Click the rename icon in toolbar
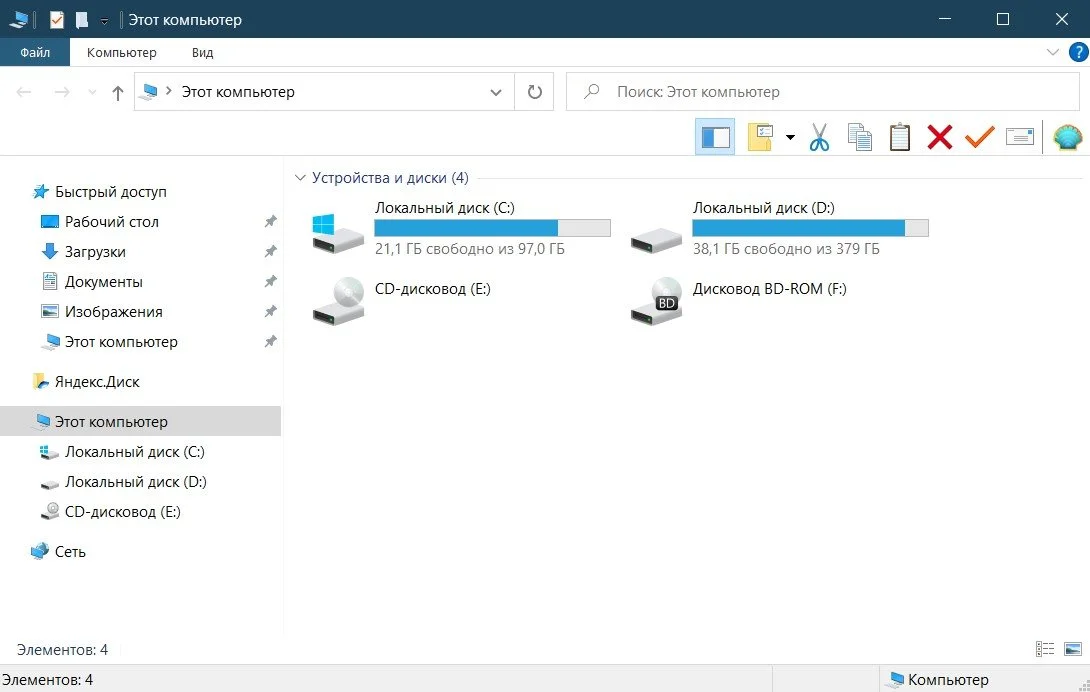Viewport: 1090px width, 692px height. (1020, 137)
